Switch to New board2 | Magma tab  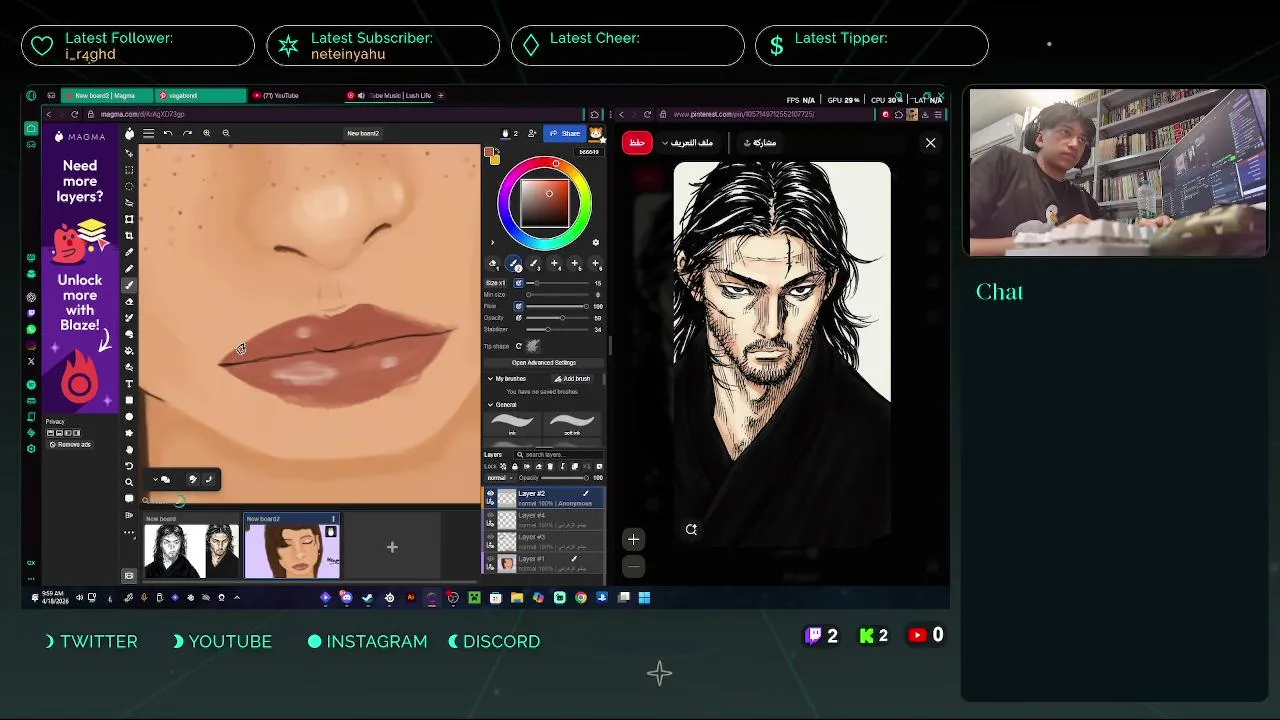(105, 95)
